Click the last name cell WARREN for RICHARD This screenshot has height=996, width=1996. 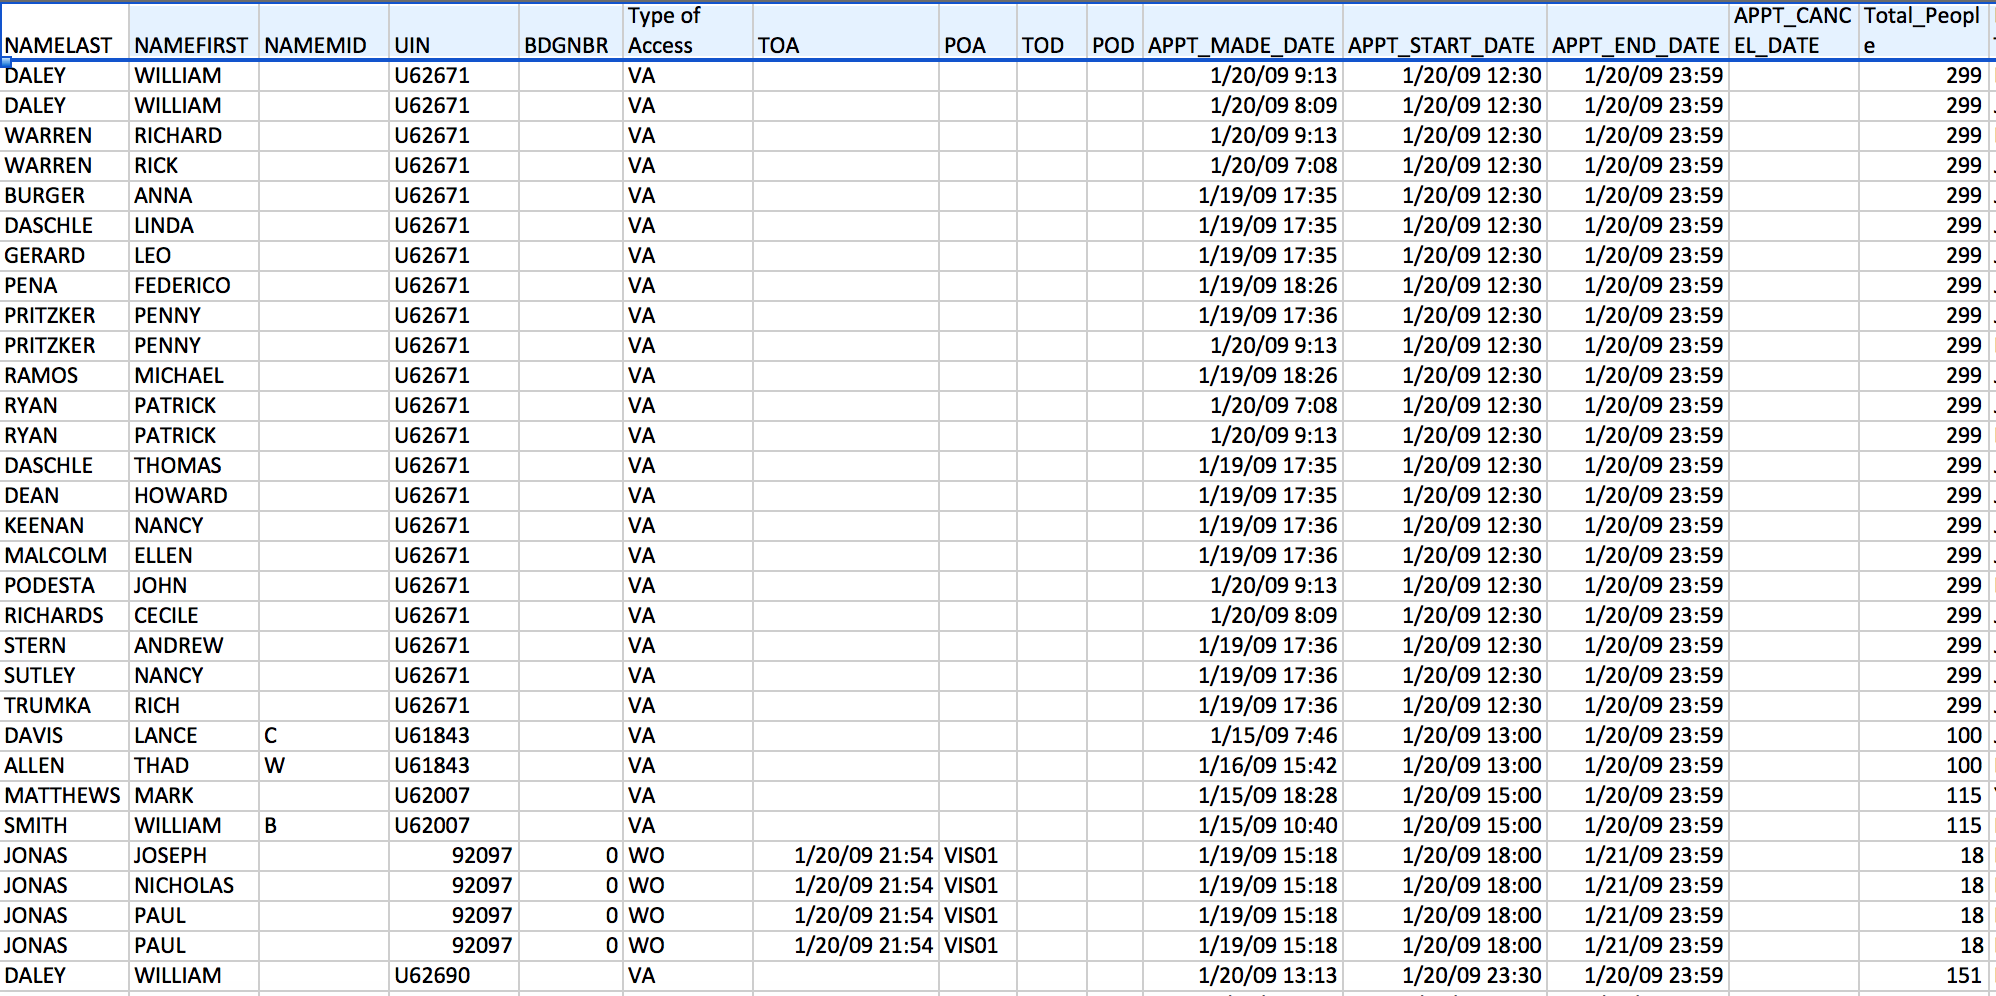click(64, 136)
